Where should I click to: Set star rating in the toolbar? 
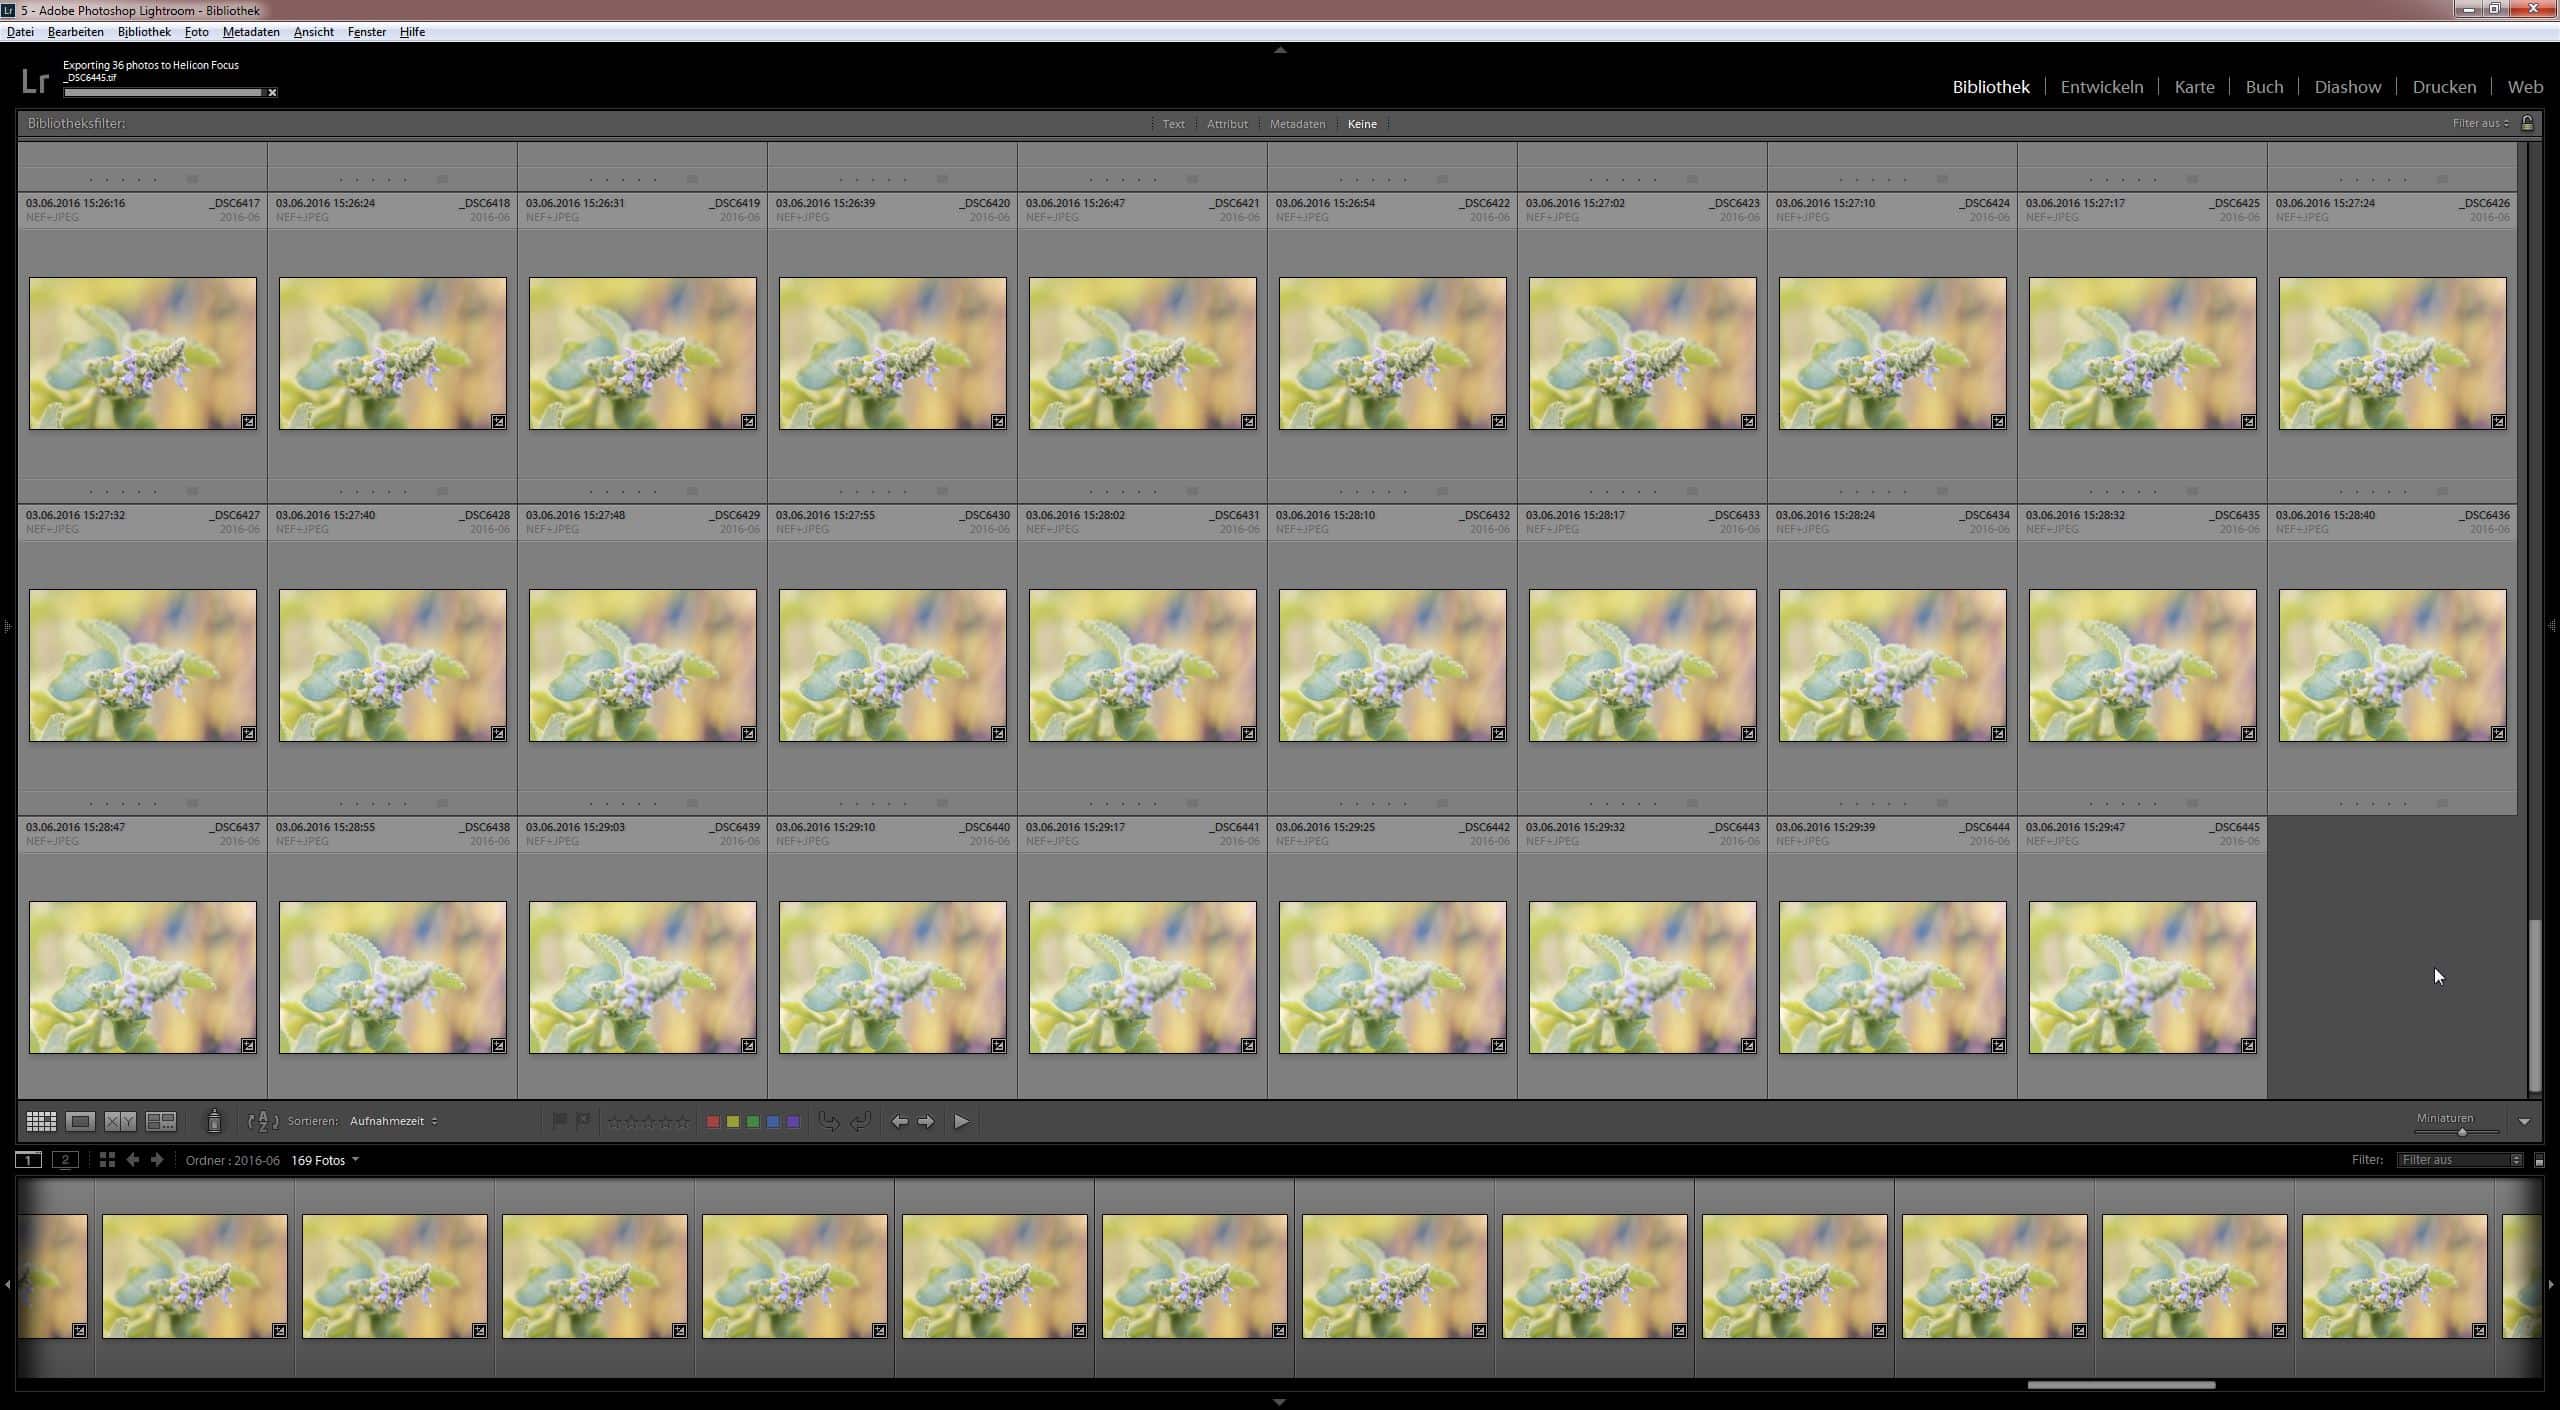tap(649, 1122)
